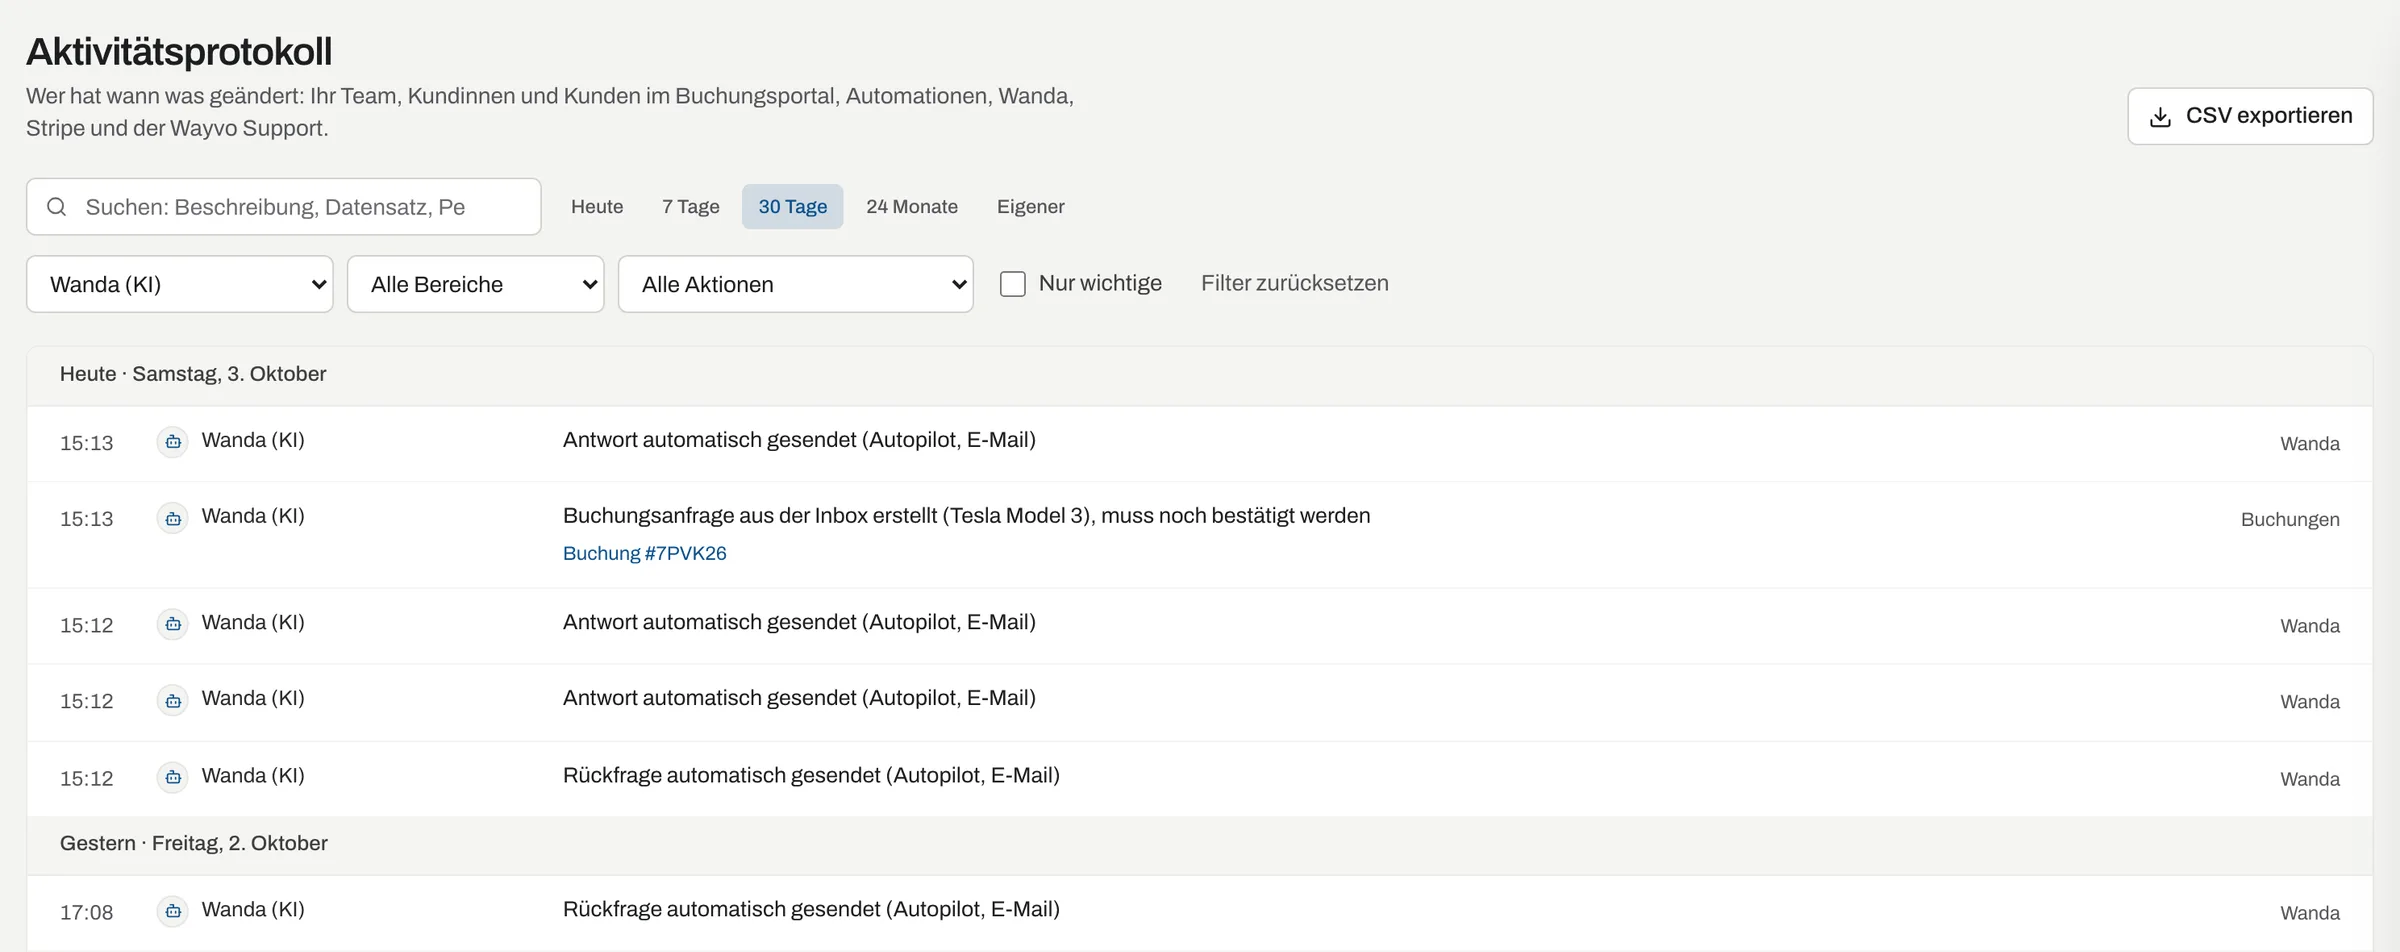Click the 17:08 Rückfrage automatisch gesendet description
Image resolution: width=2400 pixels, height=952 pixels.
pyautogui.click(x=811, y=909)
